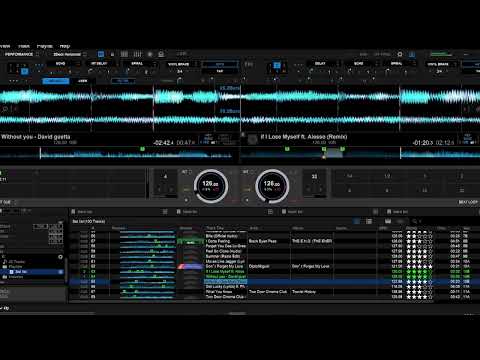Open left FX ECHO effect dropdown
Screen dimensions: 480x360
63,63
